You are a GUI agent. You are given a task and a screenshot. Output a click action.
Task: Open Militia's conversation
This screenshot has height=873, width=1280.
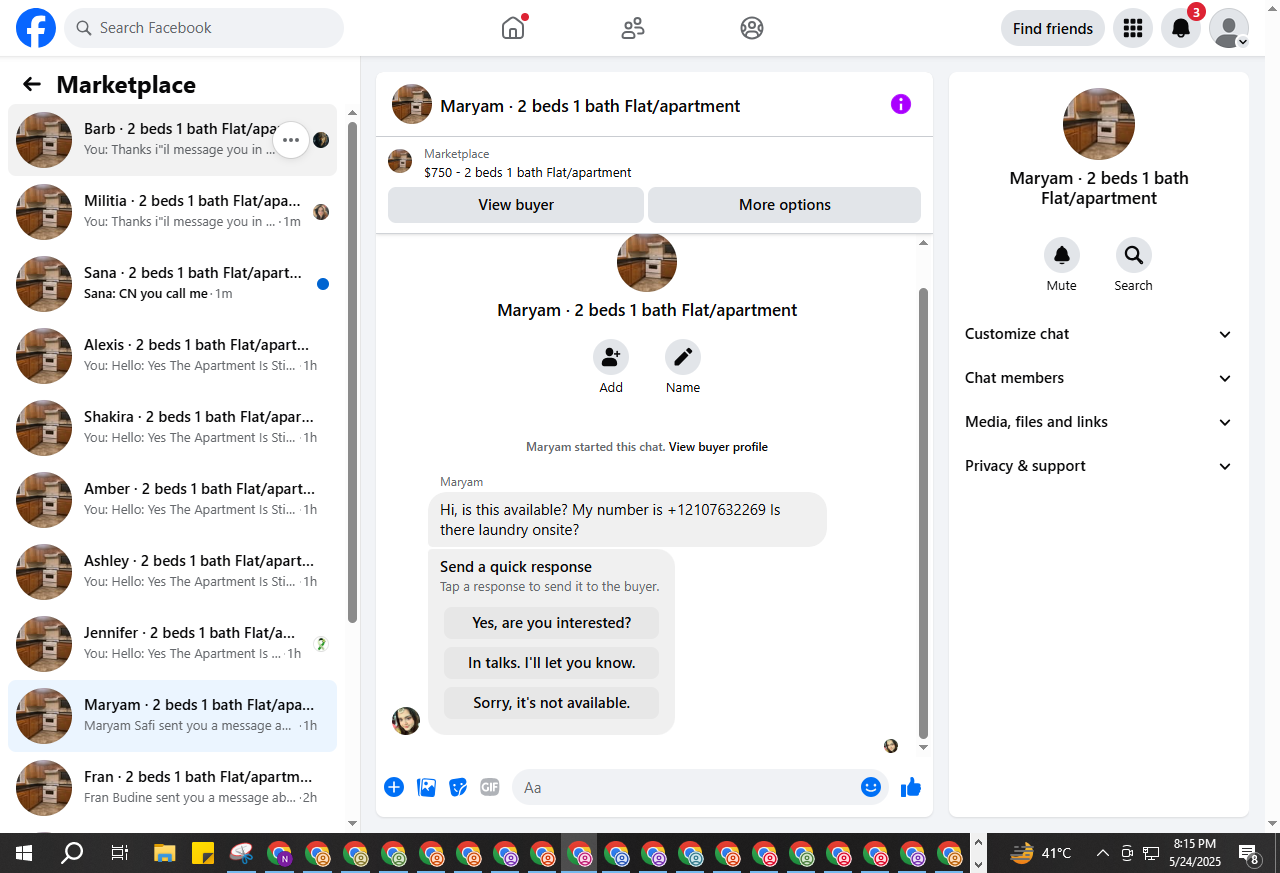click(172, 212)
